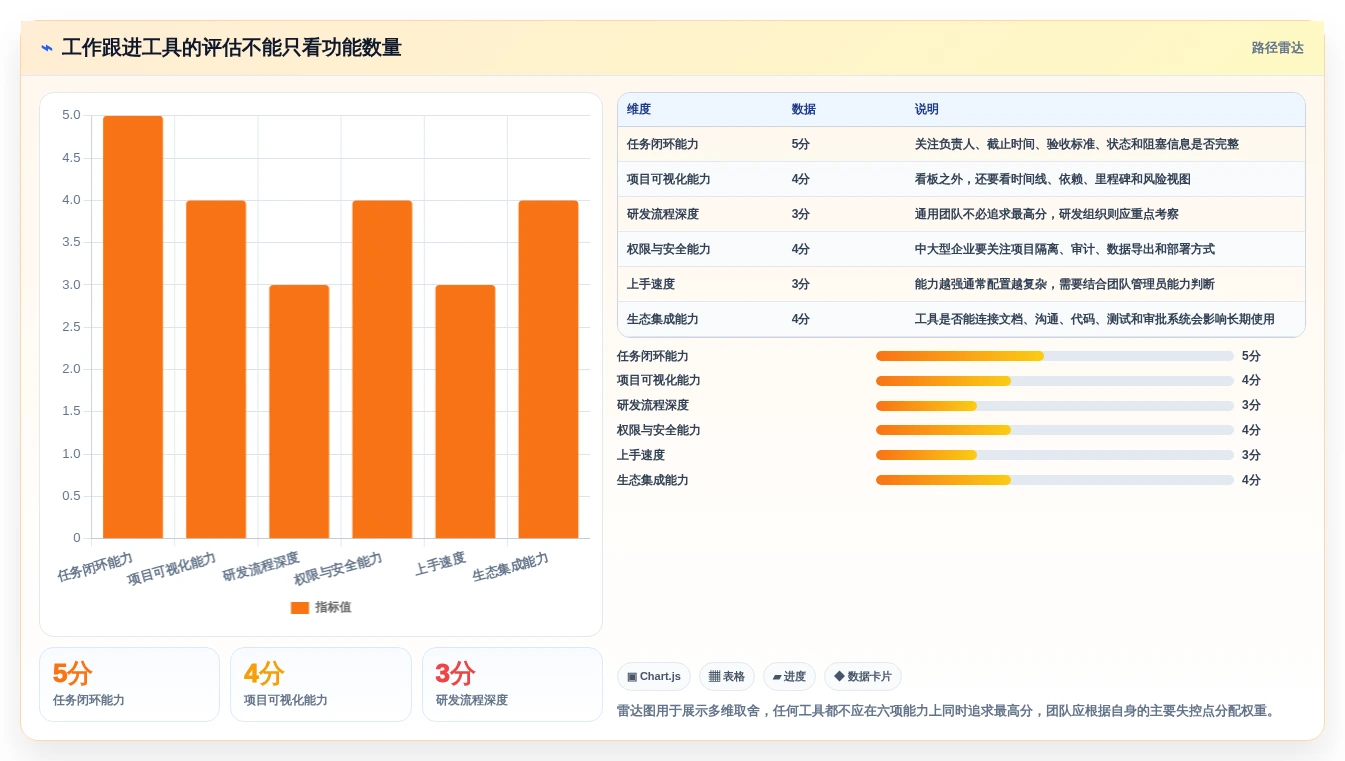The height and width of the screenshot is (761, 1345).
Task: Click the 数据卡片 tag chip
Action: (862, 677)
